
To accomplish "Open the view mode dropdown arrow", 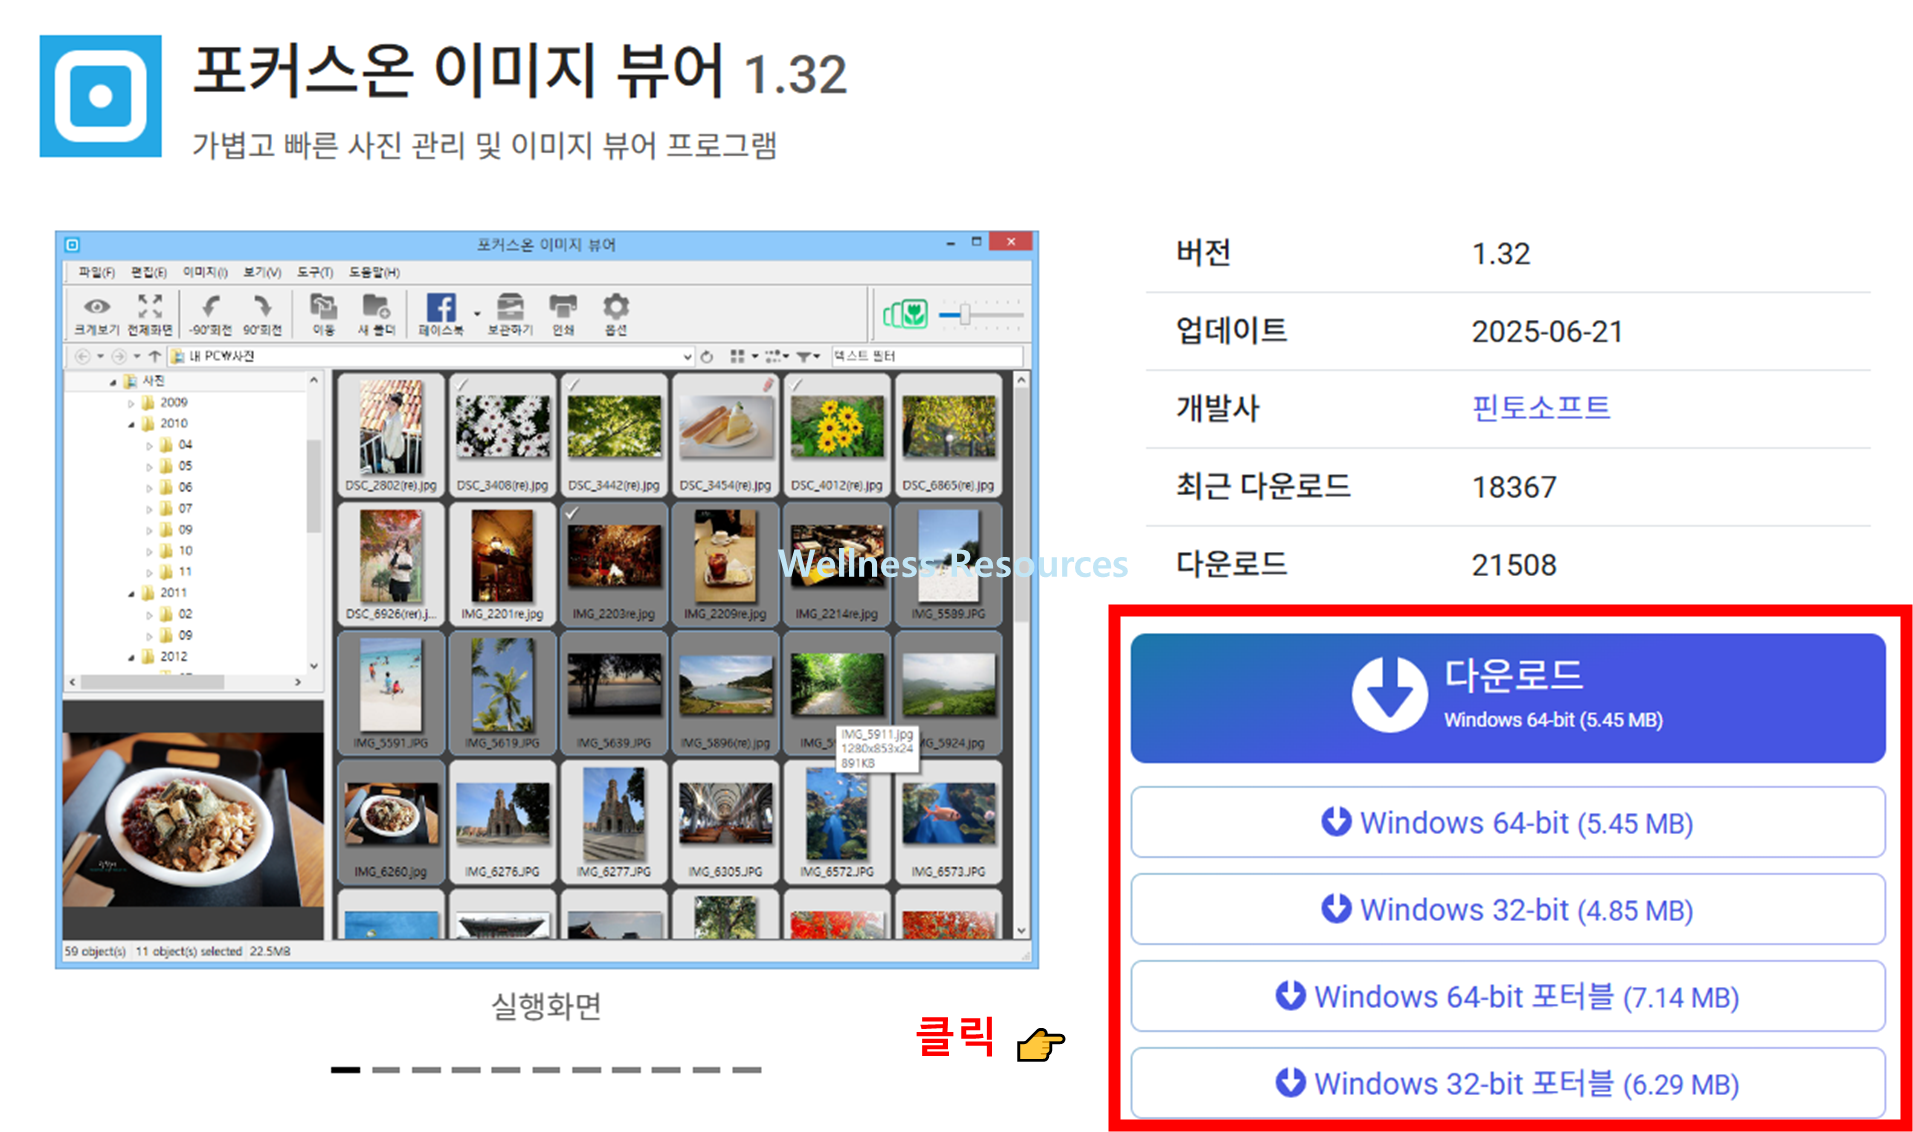I will 754,356.
